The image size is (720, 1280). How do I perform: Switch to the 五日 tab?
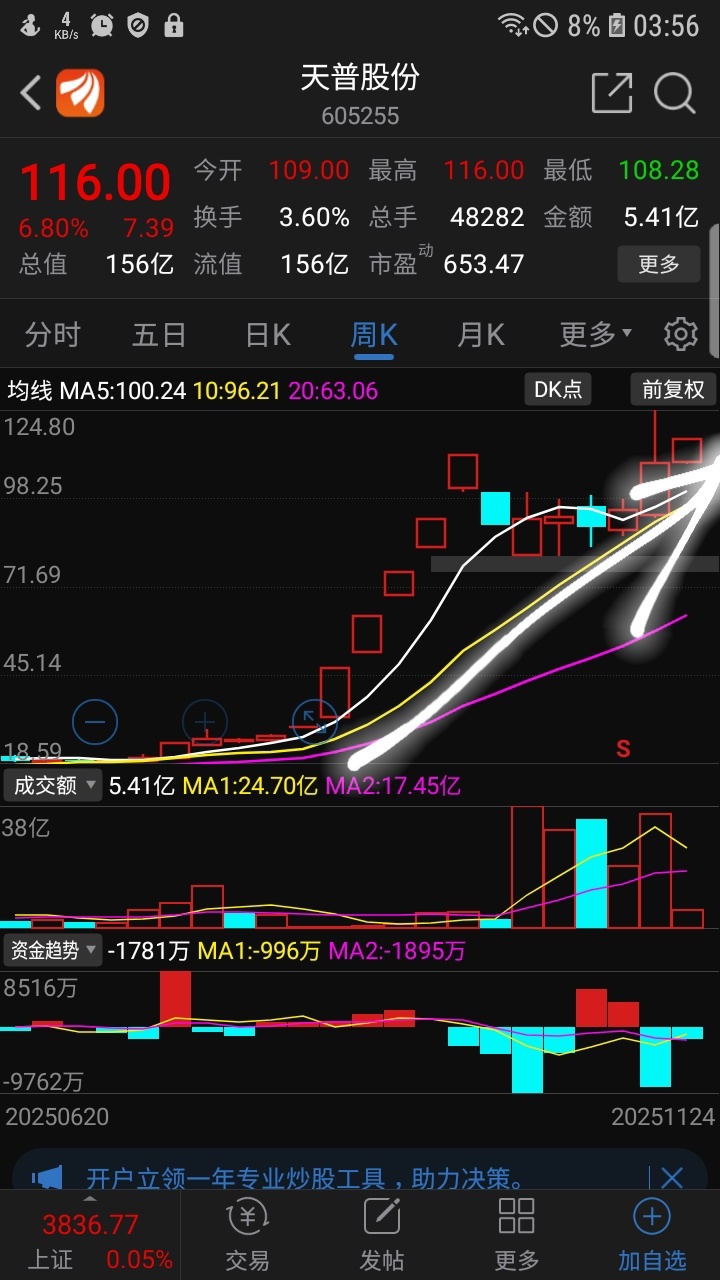tap(160, 335)
